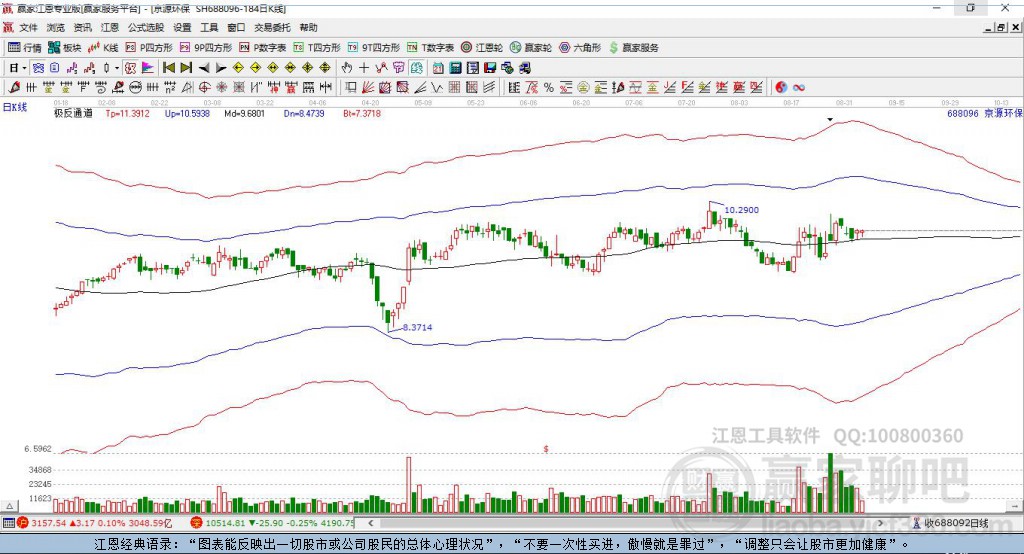Click the red-blue yin-yang icon
This screenshot has height=554, width=1024.
(x=781, y=87)
